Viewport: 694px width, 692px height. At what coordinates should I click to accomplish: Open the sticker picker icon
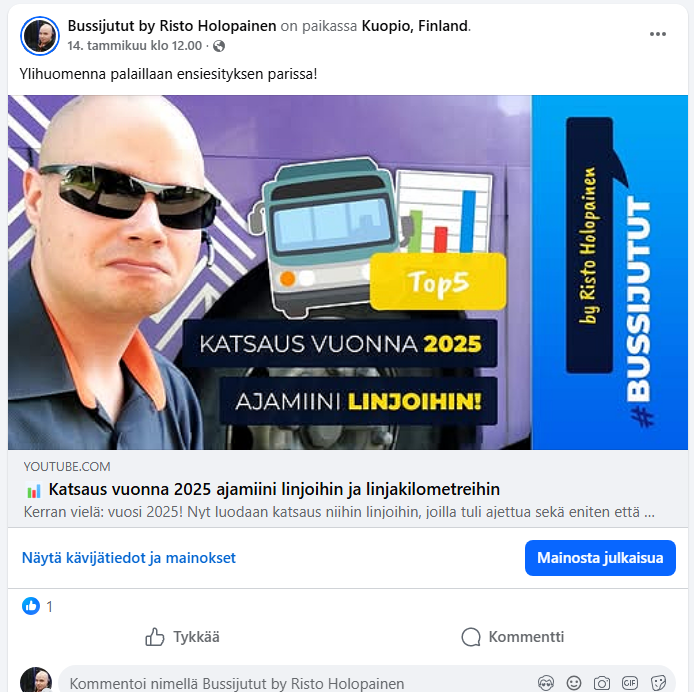tap(658, 683)
